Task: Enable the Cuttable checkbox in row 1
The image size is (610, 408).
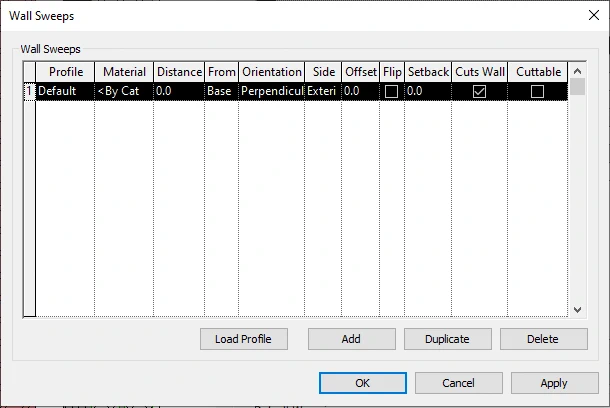Action: pos(538,91)
